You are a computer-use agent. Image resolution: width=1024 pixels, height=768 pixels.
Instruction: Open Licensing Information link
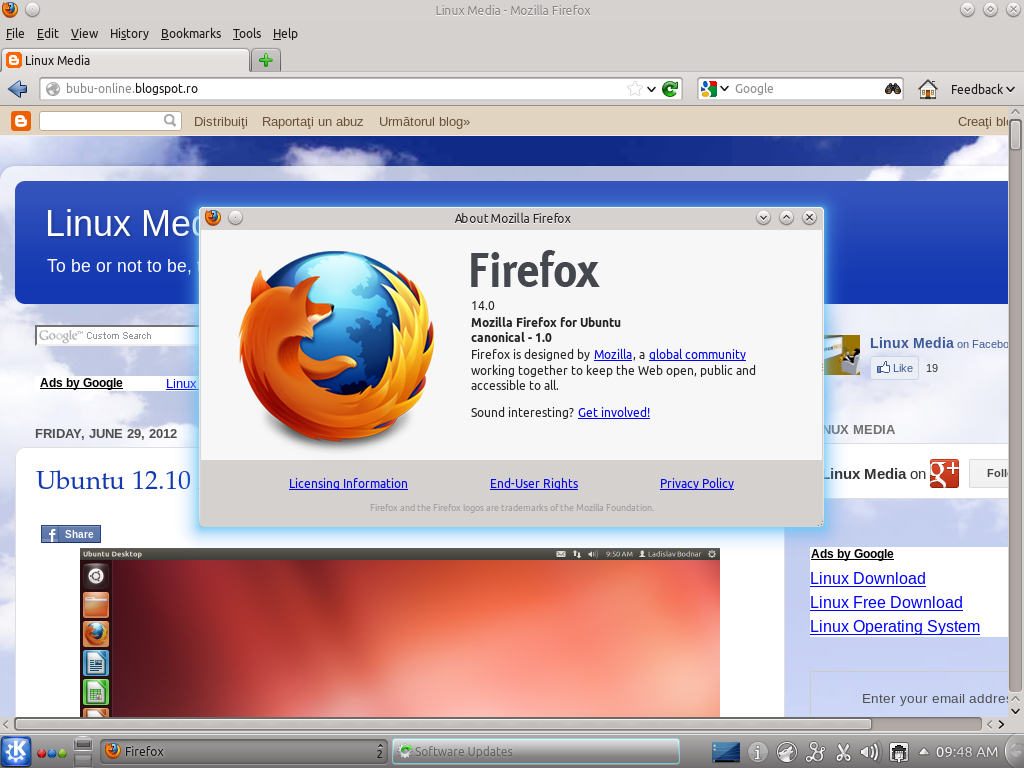[348, 483]
